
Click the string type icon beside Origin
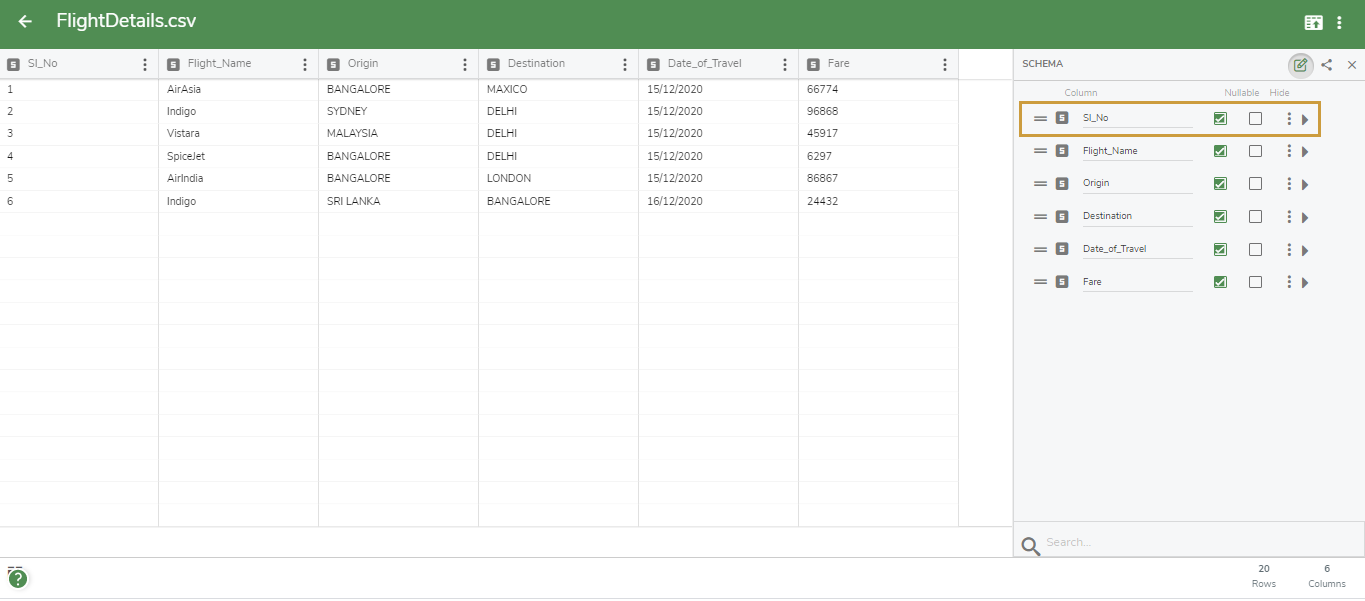[1062, 183]
